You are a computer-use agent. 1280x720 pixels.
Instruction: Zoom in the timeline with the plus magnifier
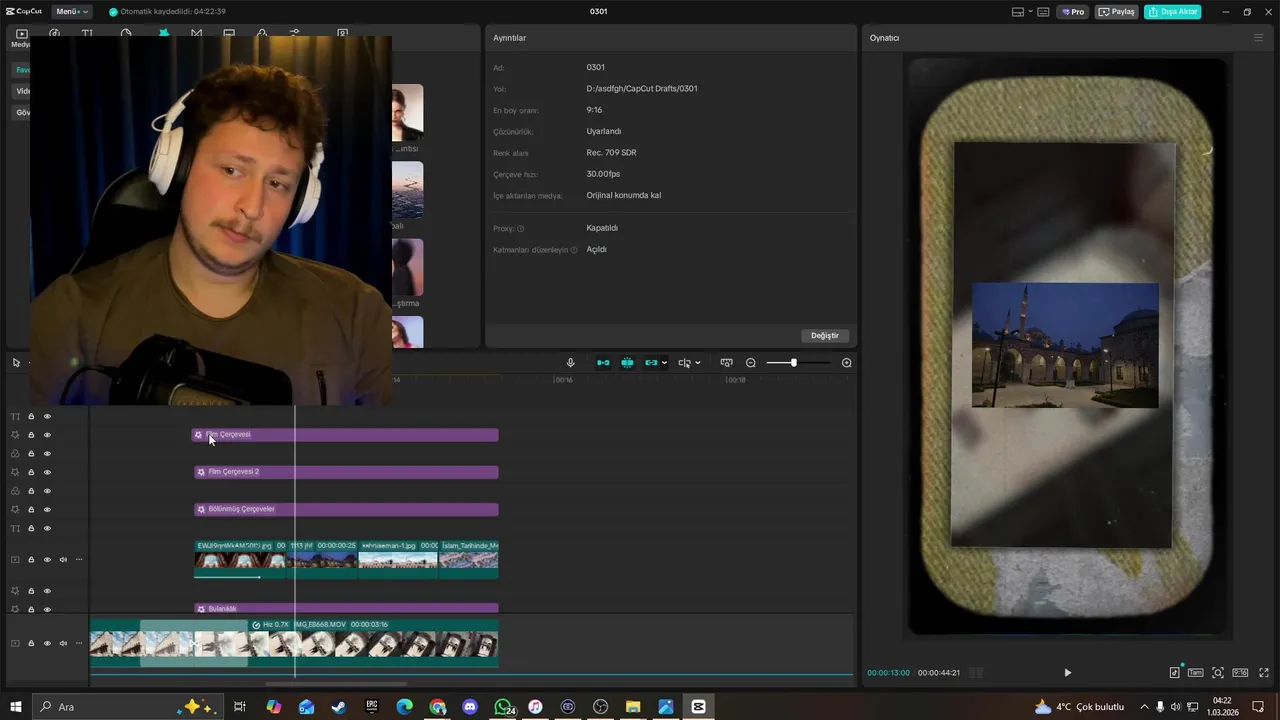[847, 363]
